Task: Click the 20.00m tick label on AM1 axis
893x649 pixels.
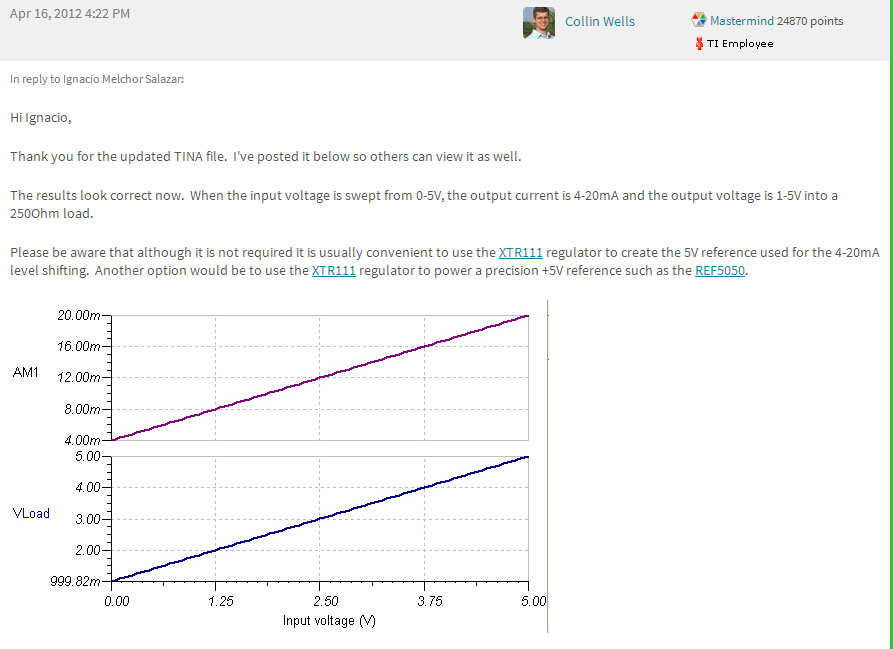Action: 80,316
